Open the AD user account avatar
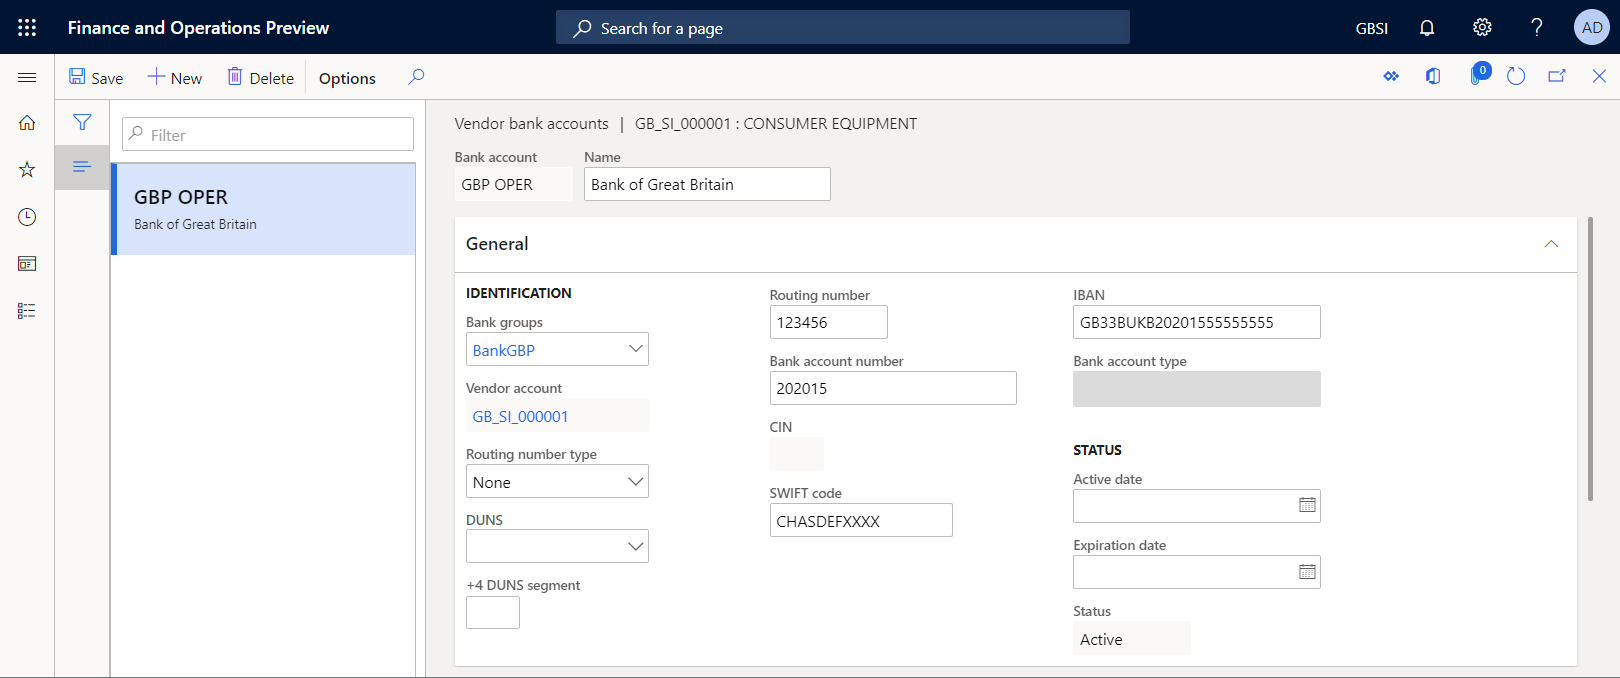Viewport: 1620px width, 678px height. tap(1592, 27)
